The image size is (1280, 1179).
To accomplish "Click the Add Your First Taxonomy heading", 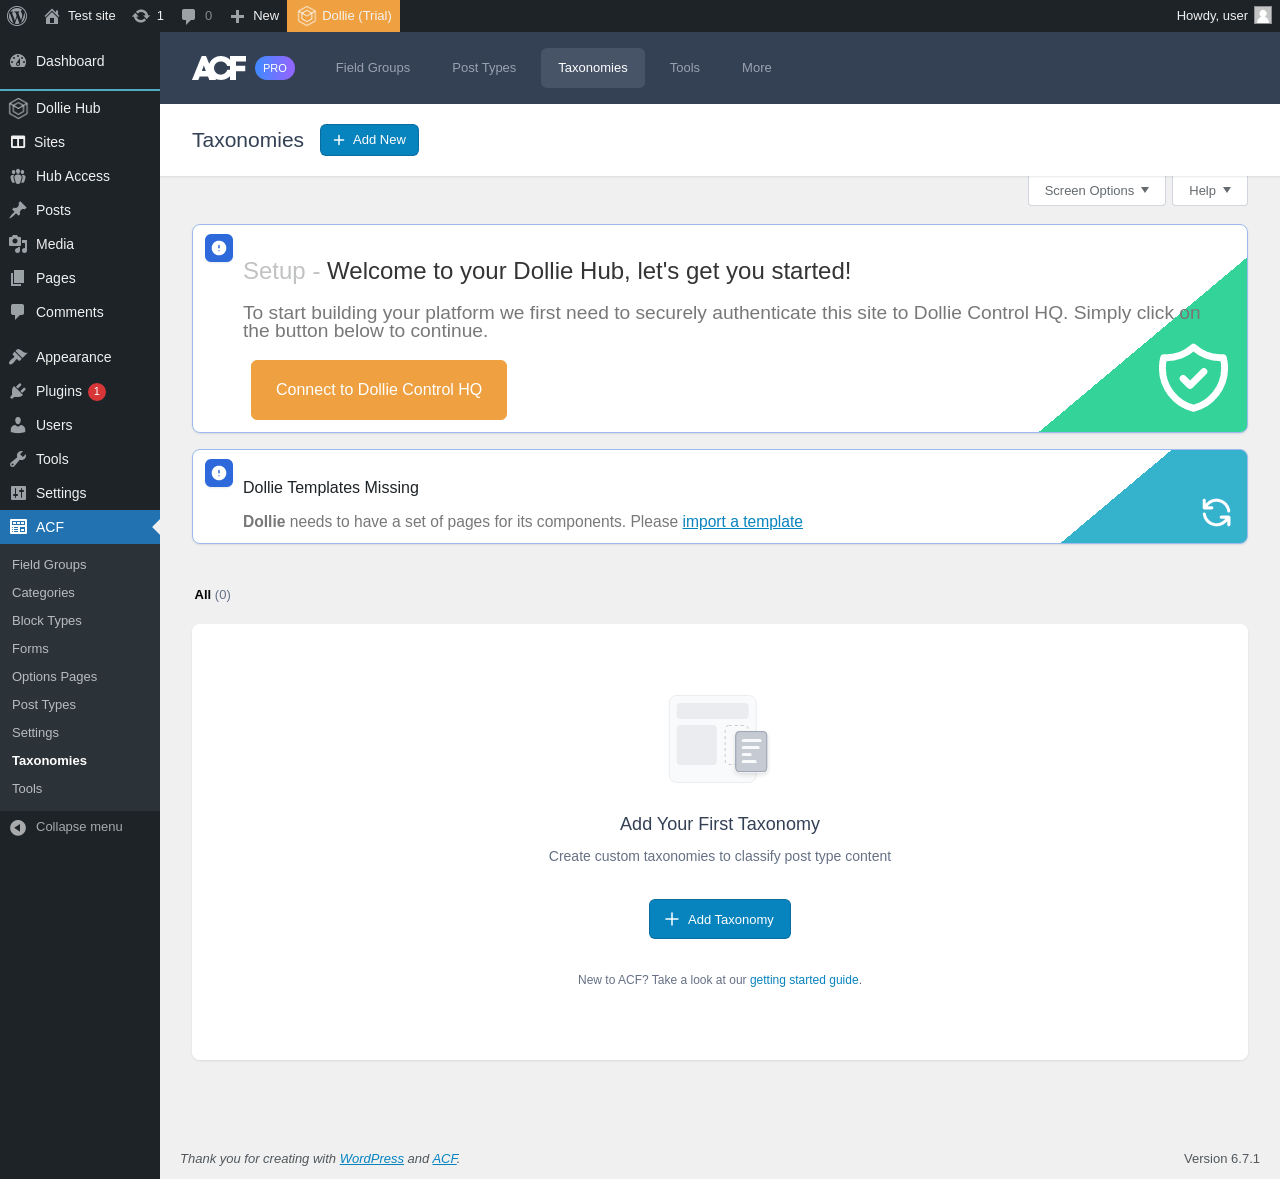I will pyautogui.click(x=720, y=824).
